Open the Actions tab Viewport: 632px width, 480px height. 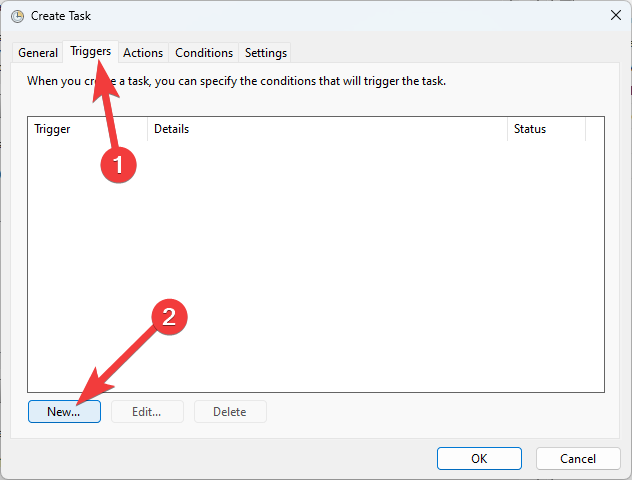(143, 53)
